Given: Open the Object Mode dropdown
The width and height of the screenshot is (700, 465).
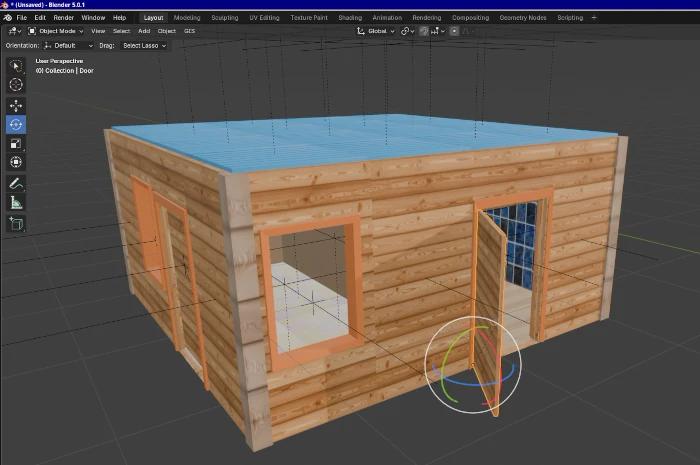Looking at the screenshot, I should click(56, 31).
